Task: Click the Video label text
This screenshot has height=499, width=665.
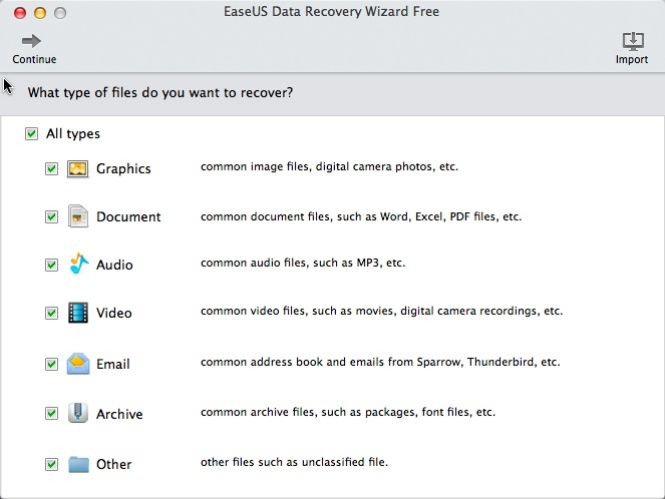Action: [114, 313]
